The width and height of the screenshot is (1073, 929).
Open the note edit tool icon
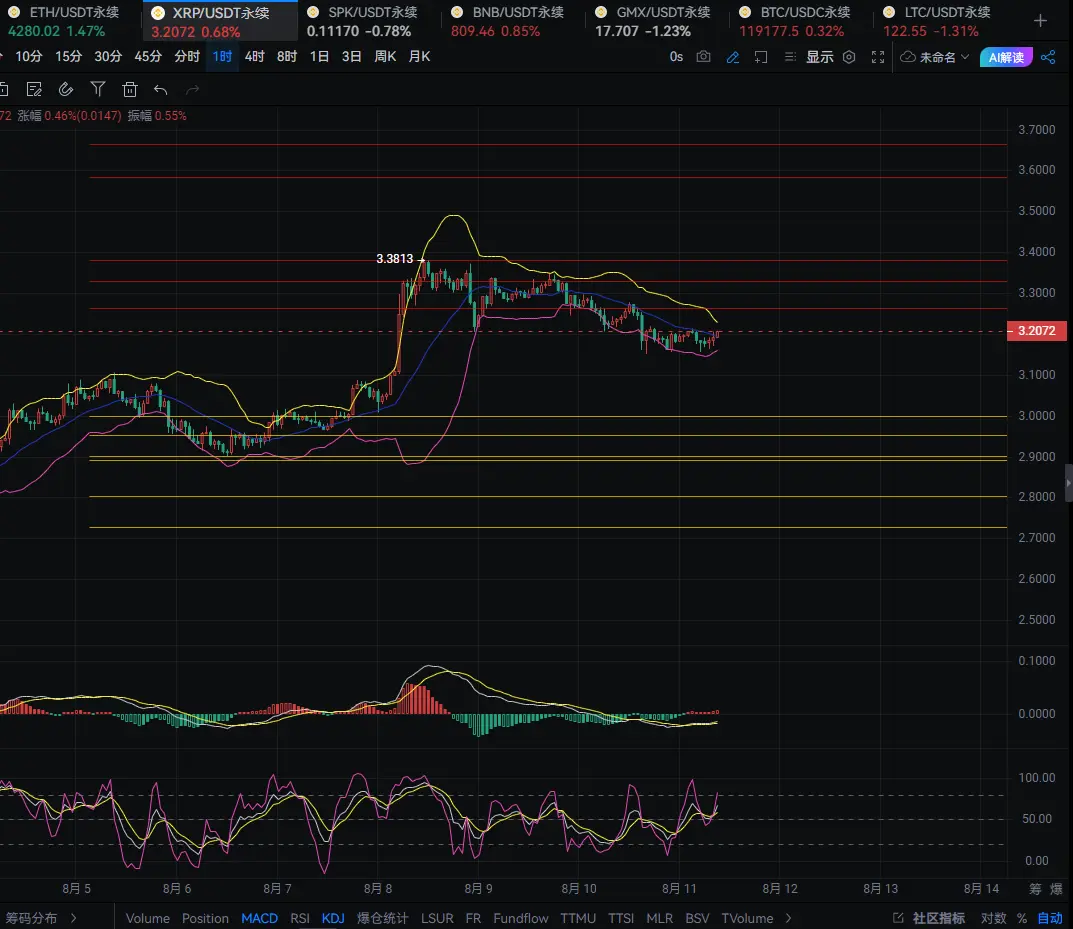[34, 89]
